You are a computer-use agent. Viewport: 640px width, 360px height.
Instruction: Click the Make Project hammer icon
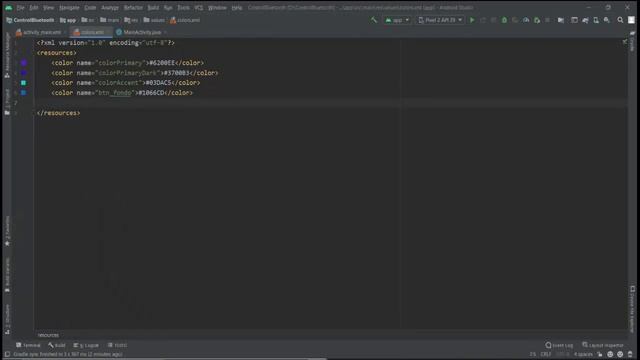pyautogui.click(x=373, y=20)
